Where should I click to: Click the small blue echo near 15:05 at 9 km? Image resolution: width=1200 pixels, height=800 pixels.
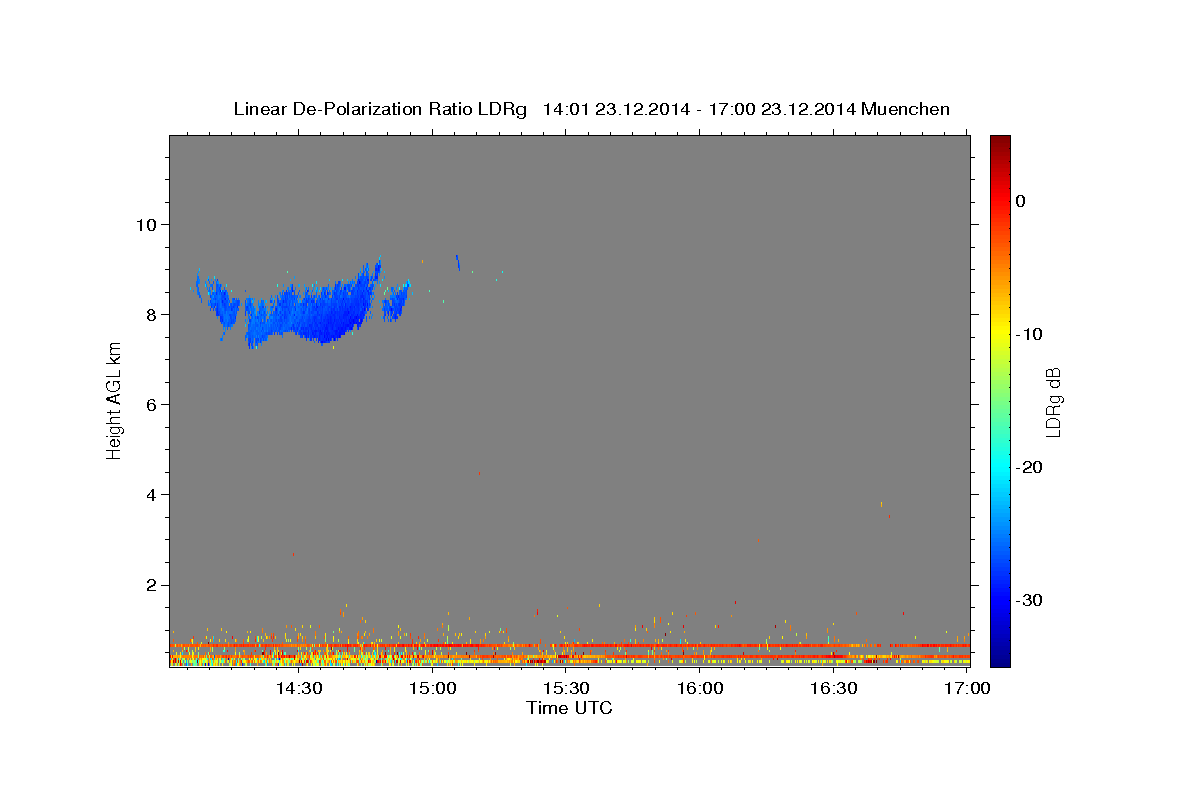coord(458,262)
